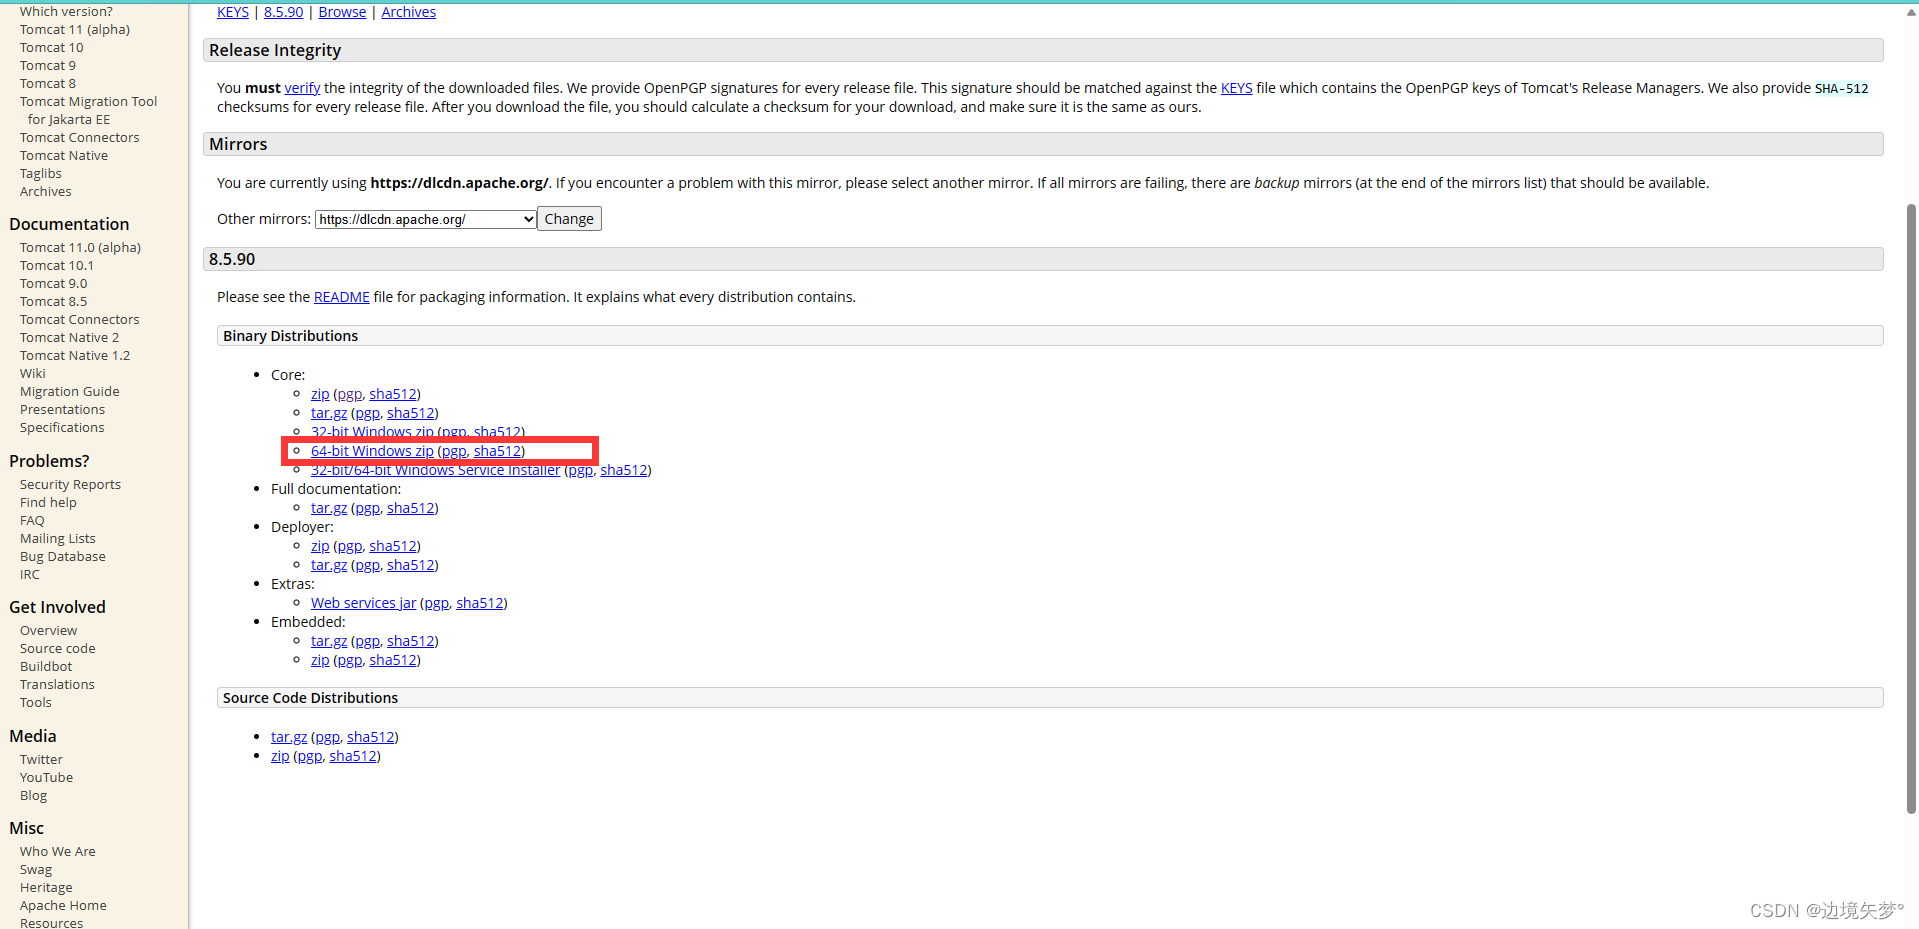Open the FAQ link
The image size is (1919, 929).
pyautogui.click(x=32, y=521)
